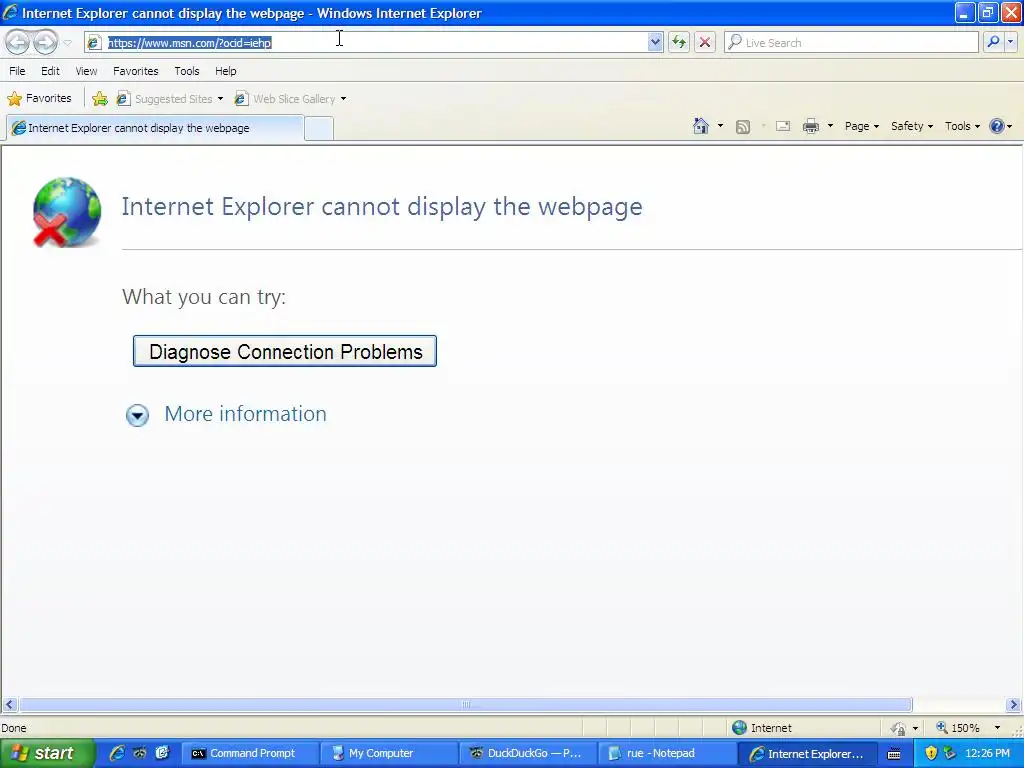
Task: Click the Home house icon
Action: [x=701, y=126]
